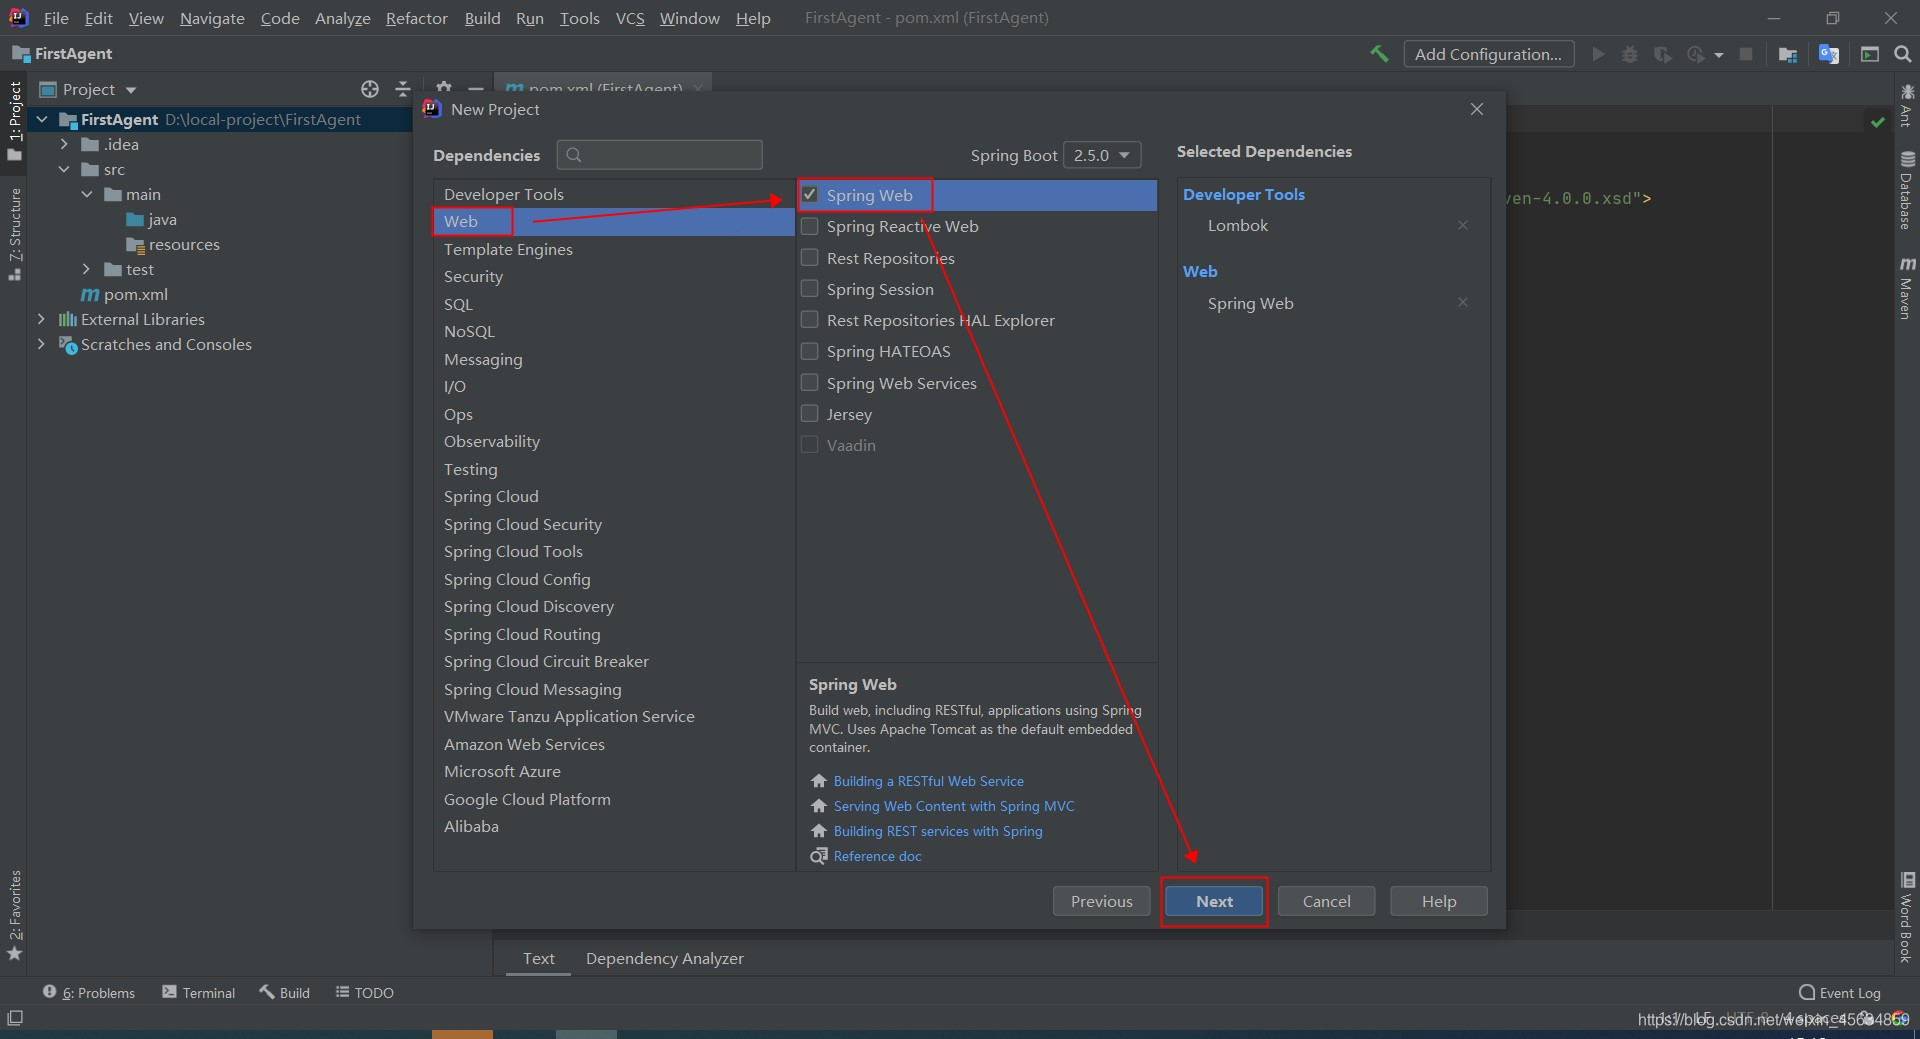Select pom.xml in project tree

(x=135, y=294)
